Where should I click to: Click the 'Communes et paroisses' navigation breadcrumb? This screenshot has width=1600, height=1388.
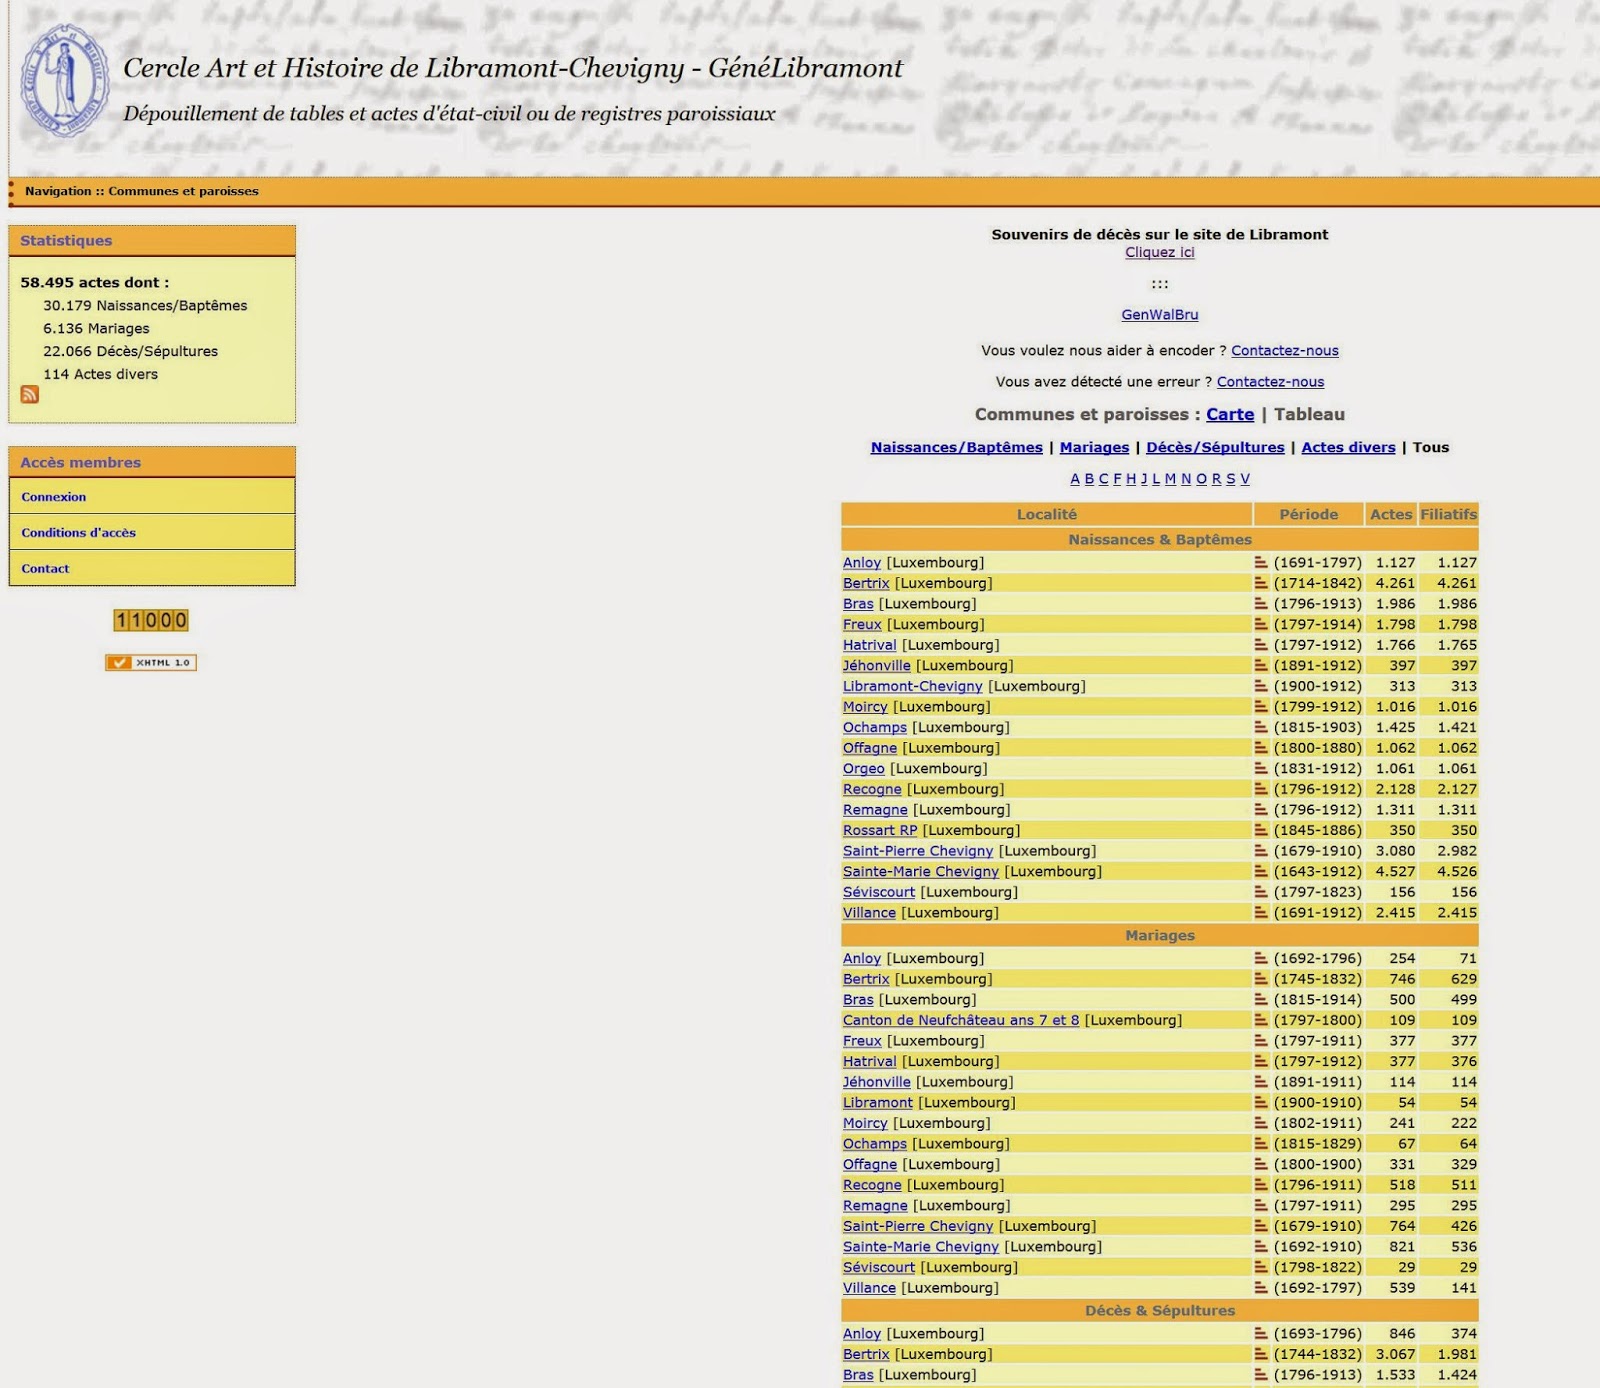183,191
